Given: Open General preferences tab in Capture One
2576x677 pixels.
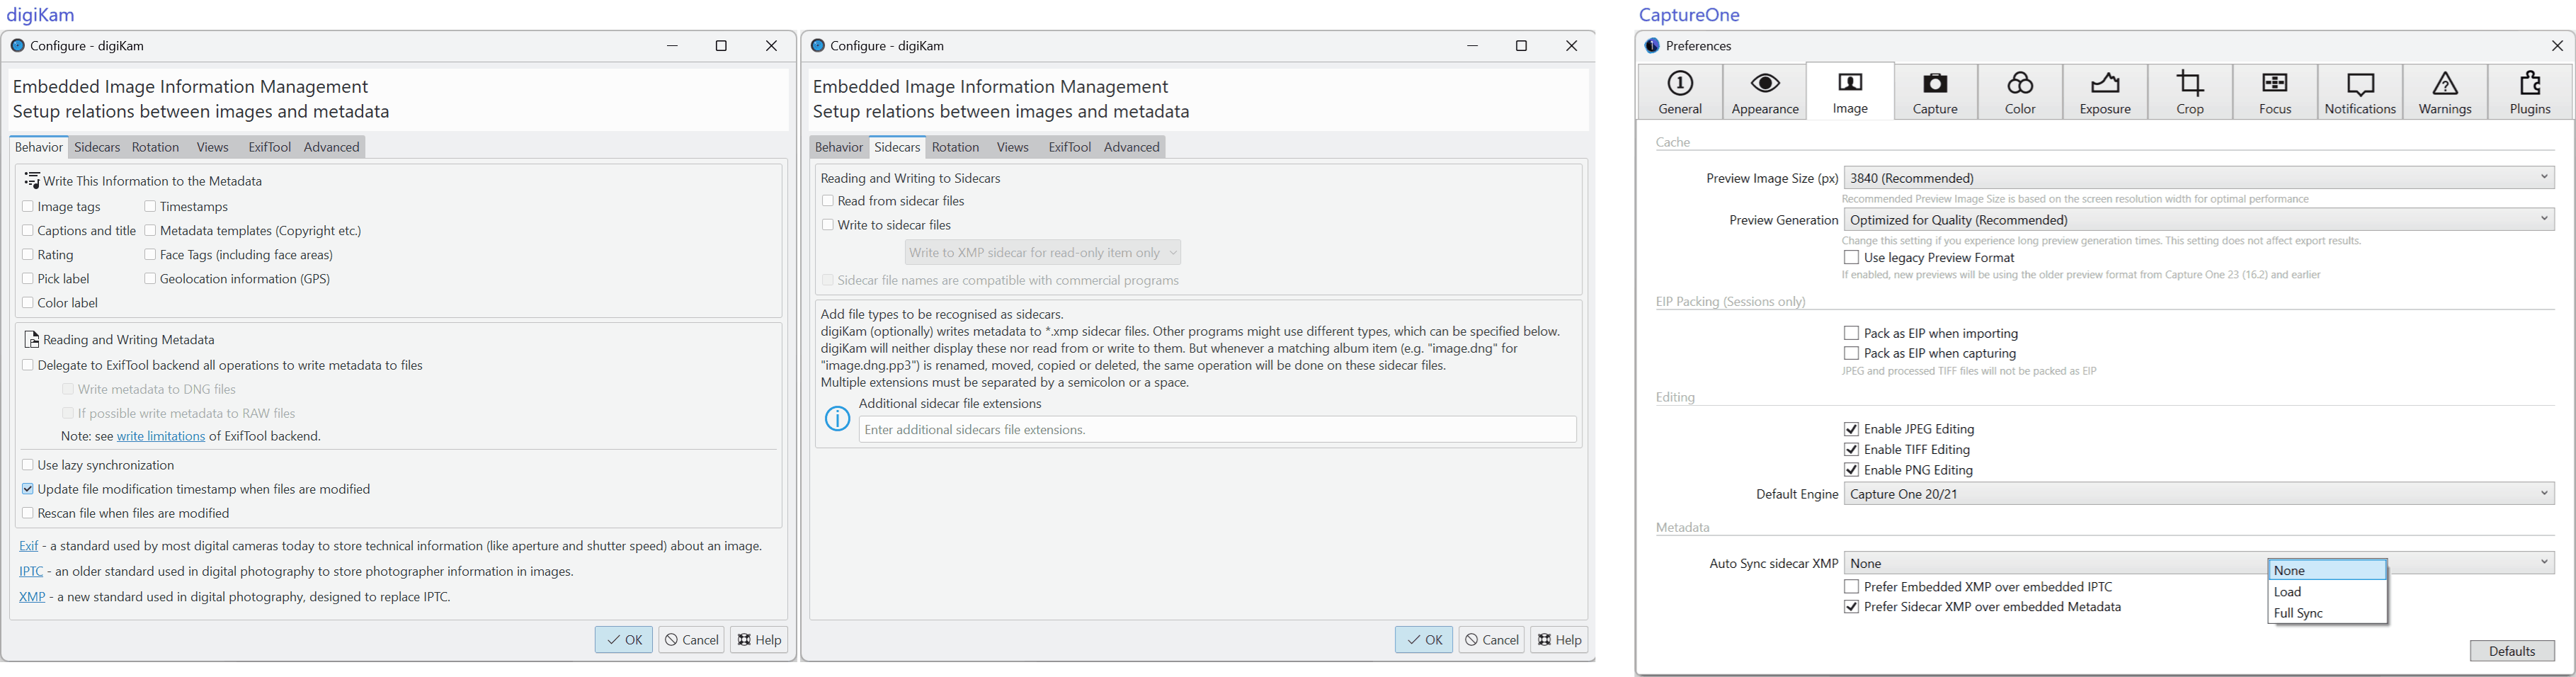Looking at the screenshot, I should (x=1680, y=93).
